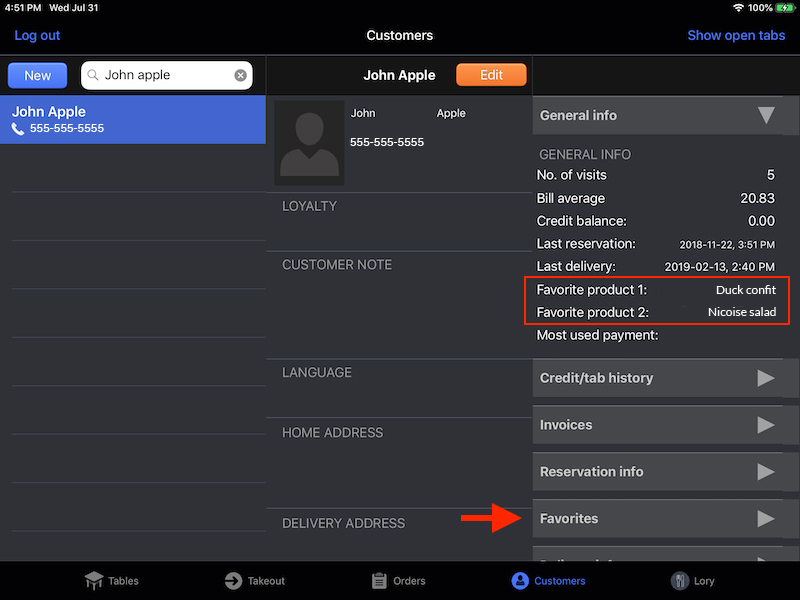Image resolution: width=800 pixels, height=600 pixels.
Task: Click the search magnifier icon
Action: [x=92, y=75]
